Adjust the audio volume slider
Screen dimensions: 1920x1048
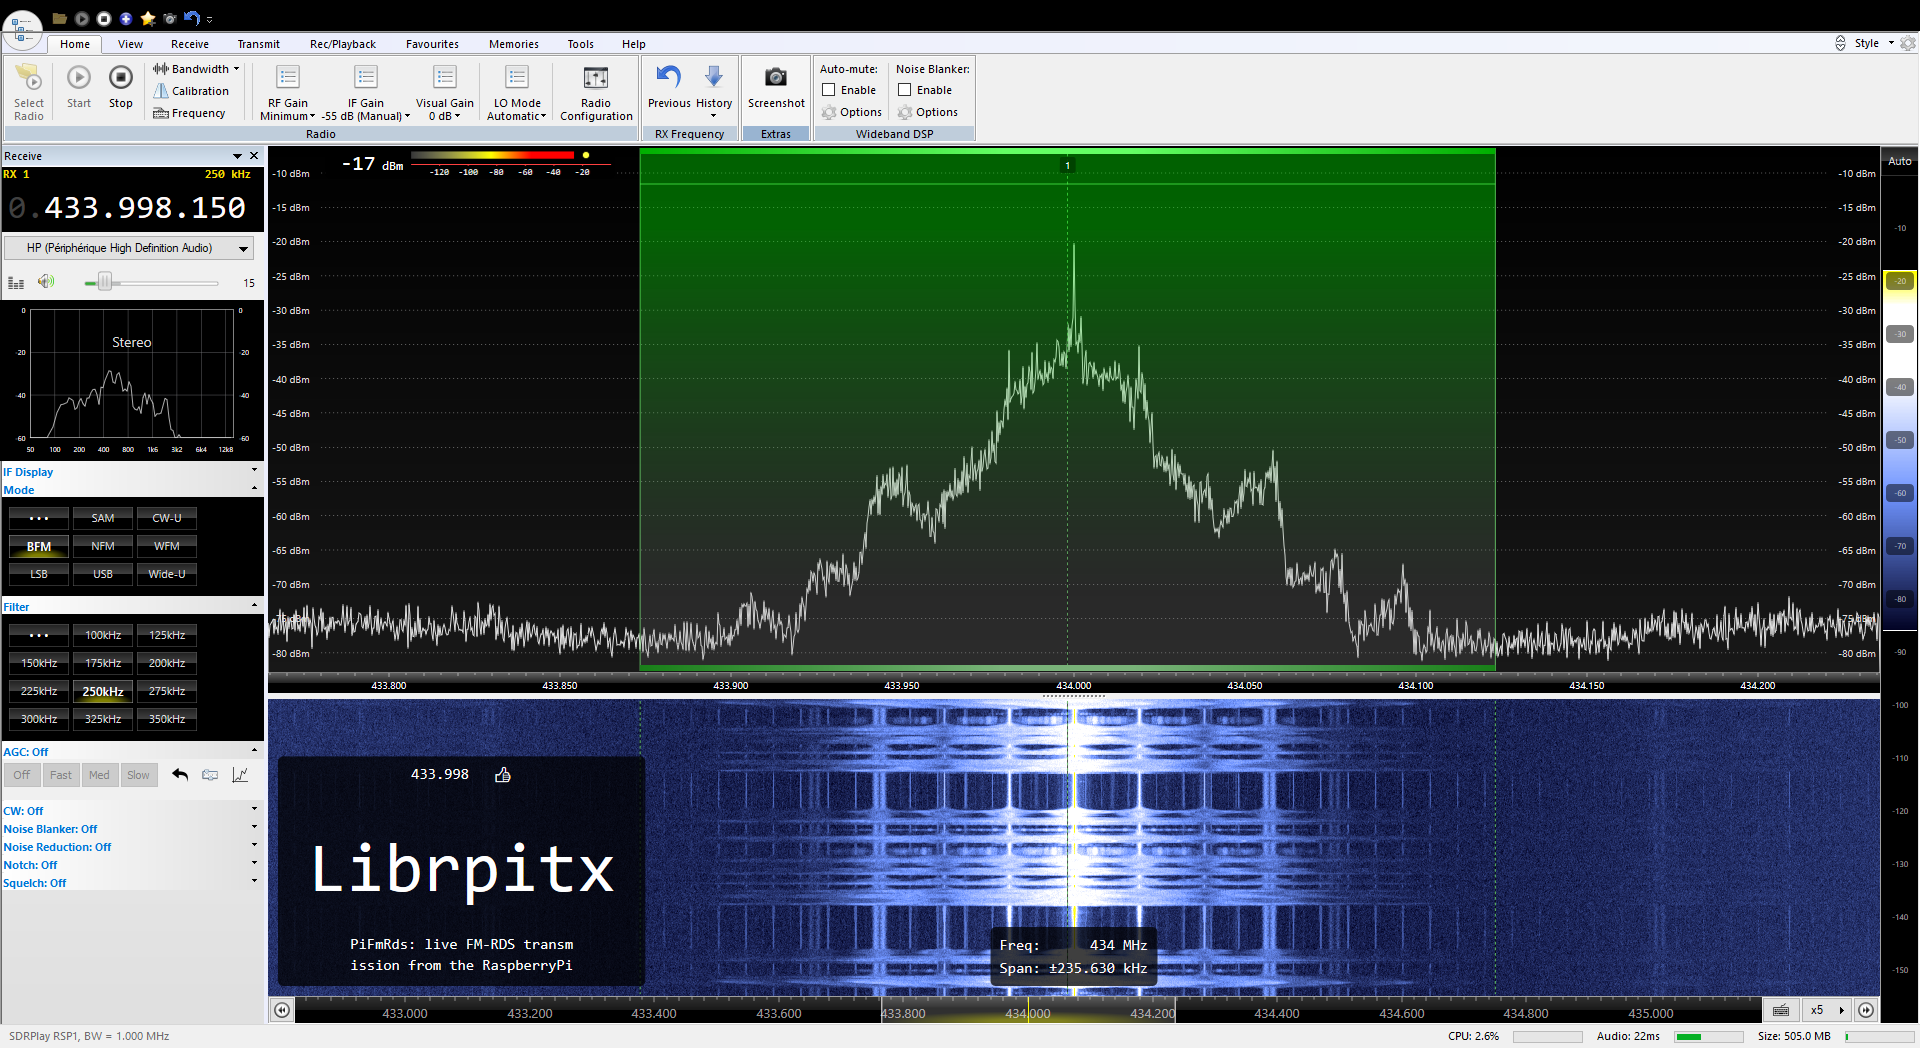click(x=105, y=283)
